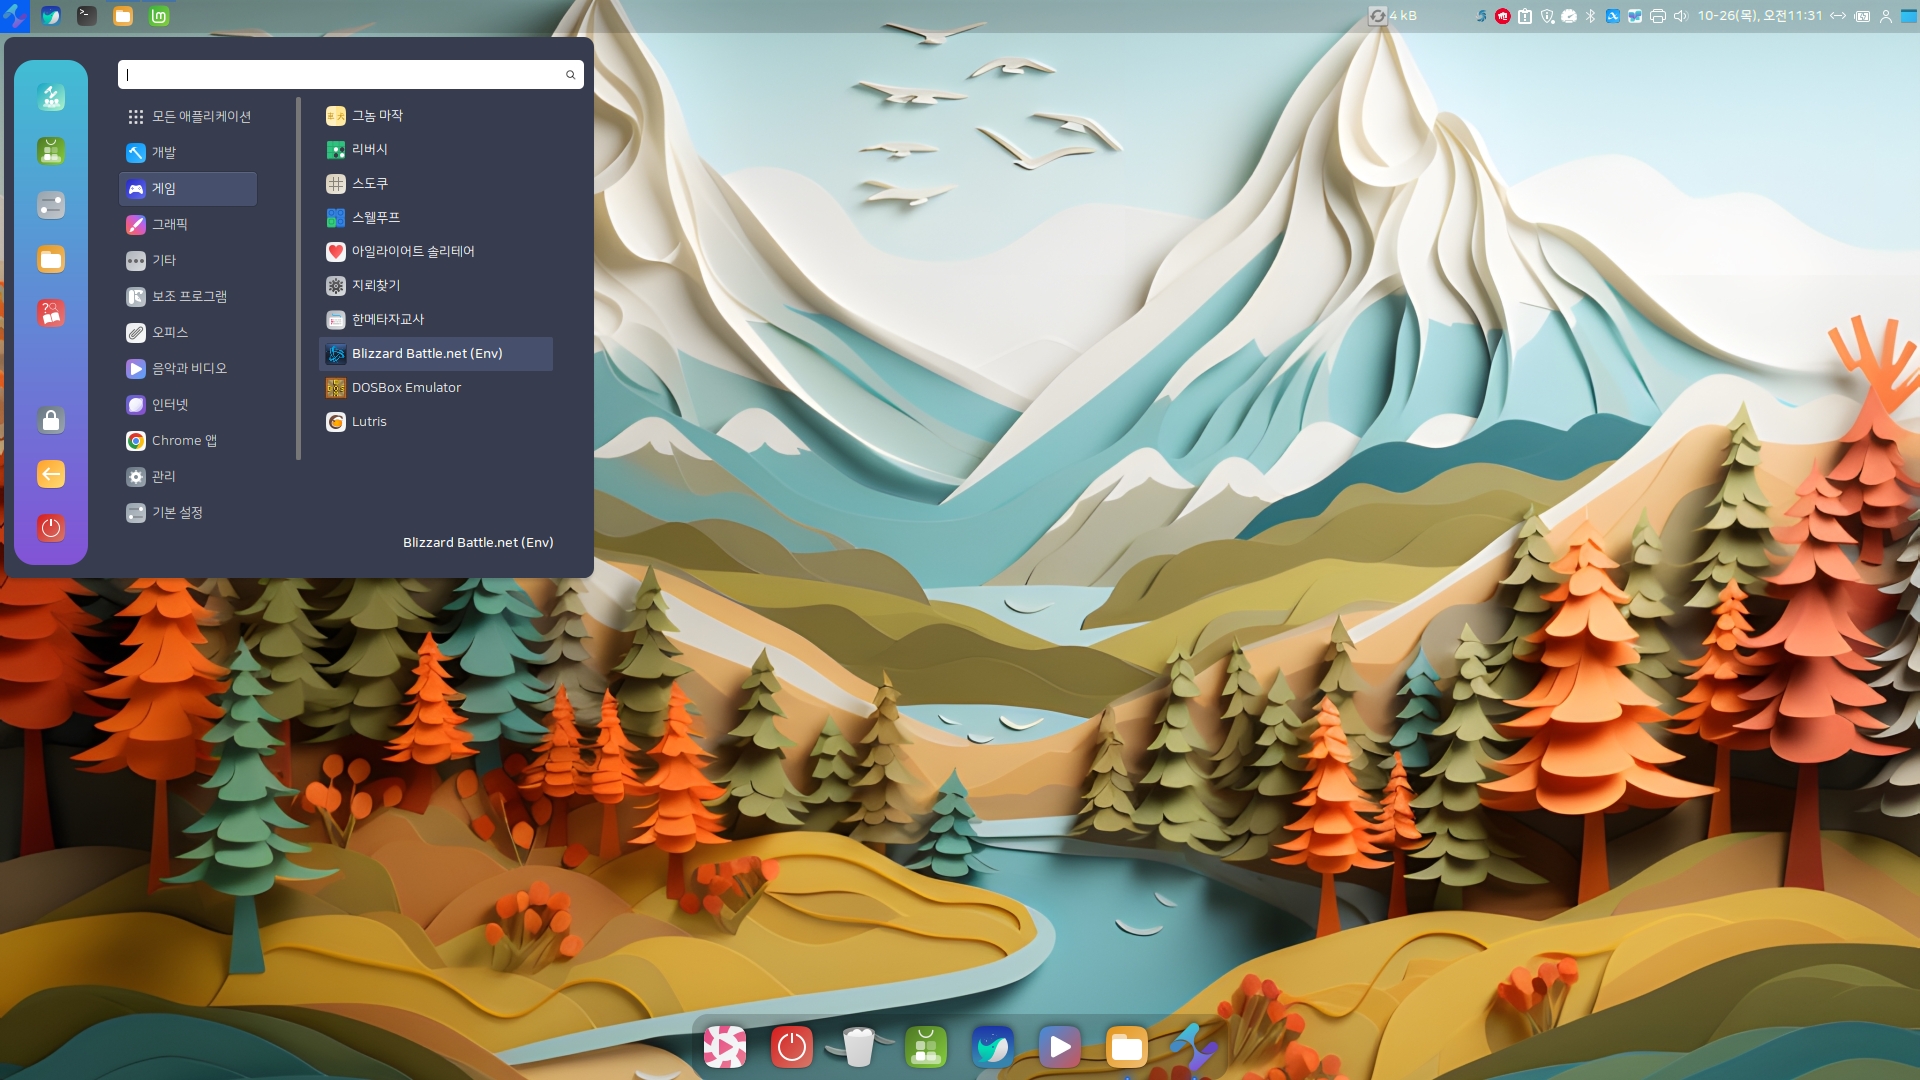This screenshot has height=1080, width=1920.
Task: Select the 개발 category
Action: click(x=164, y=153)
